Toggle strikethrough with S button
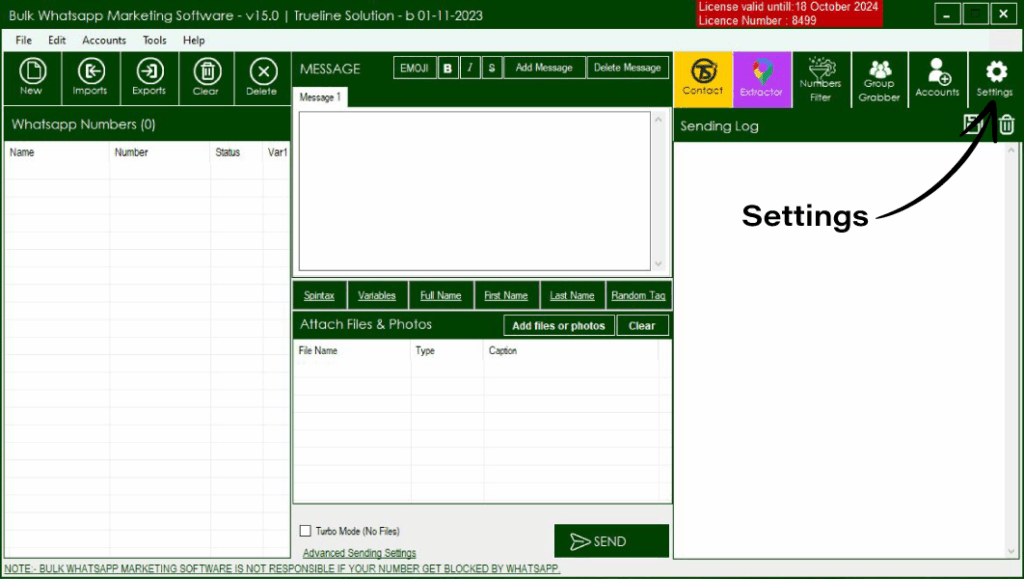This screenshot has height=579, width=1024. click(x=491, y=67)
